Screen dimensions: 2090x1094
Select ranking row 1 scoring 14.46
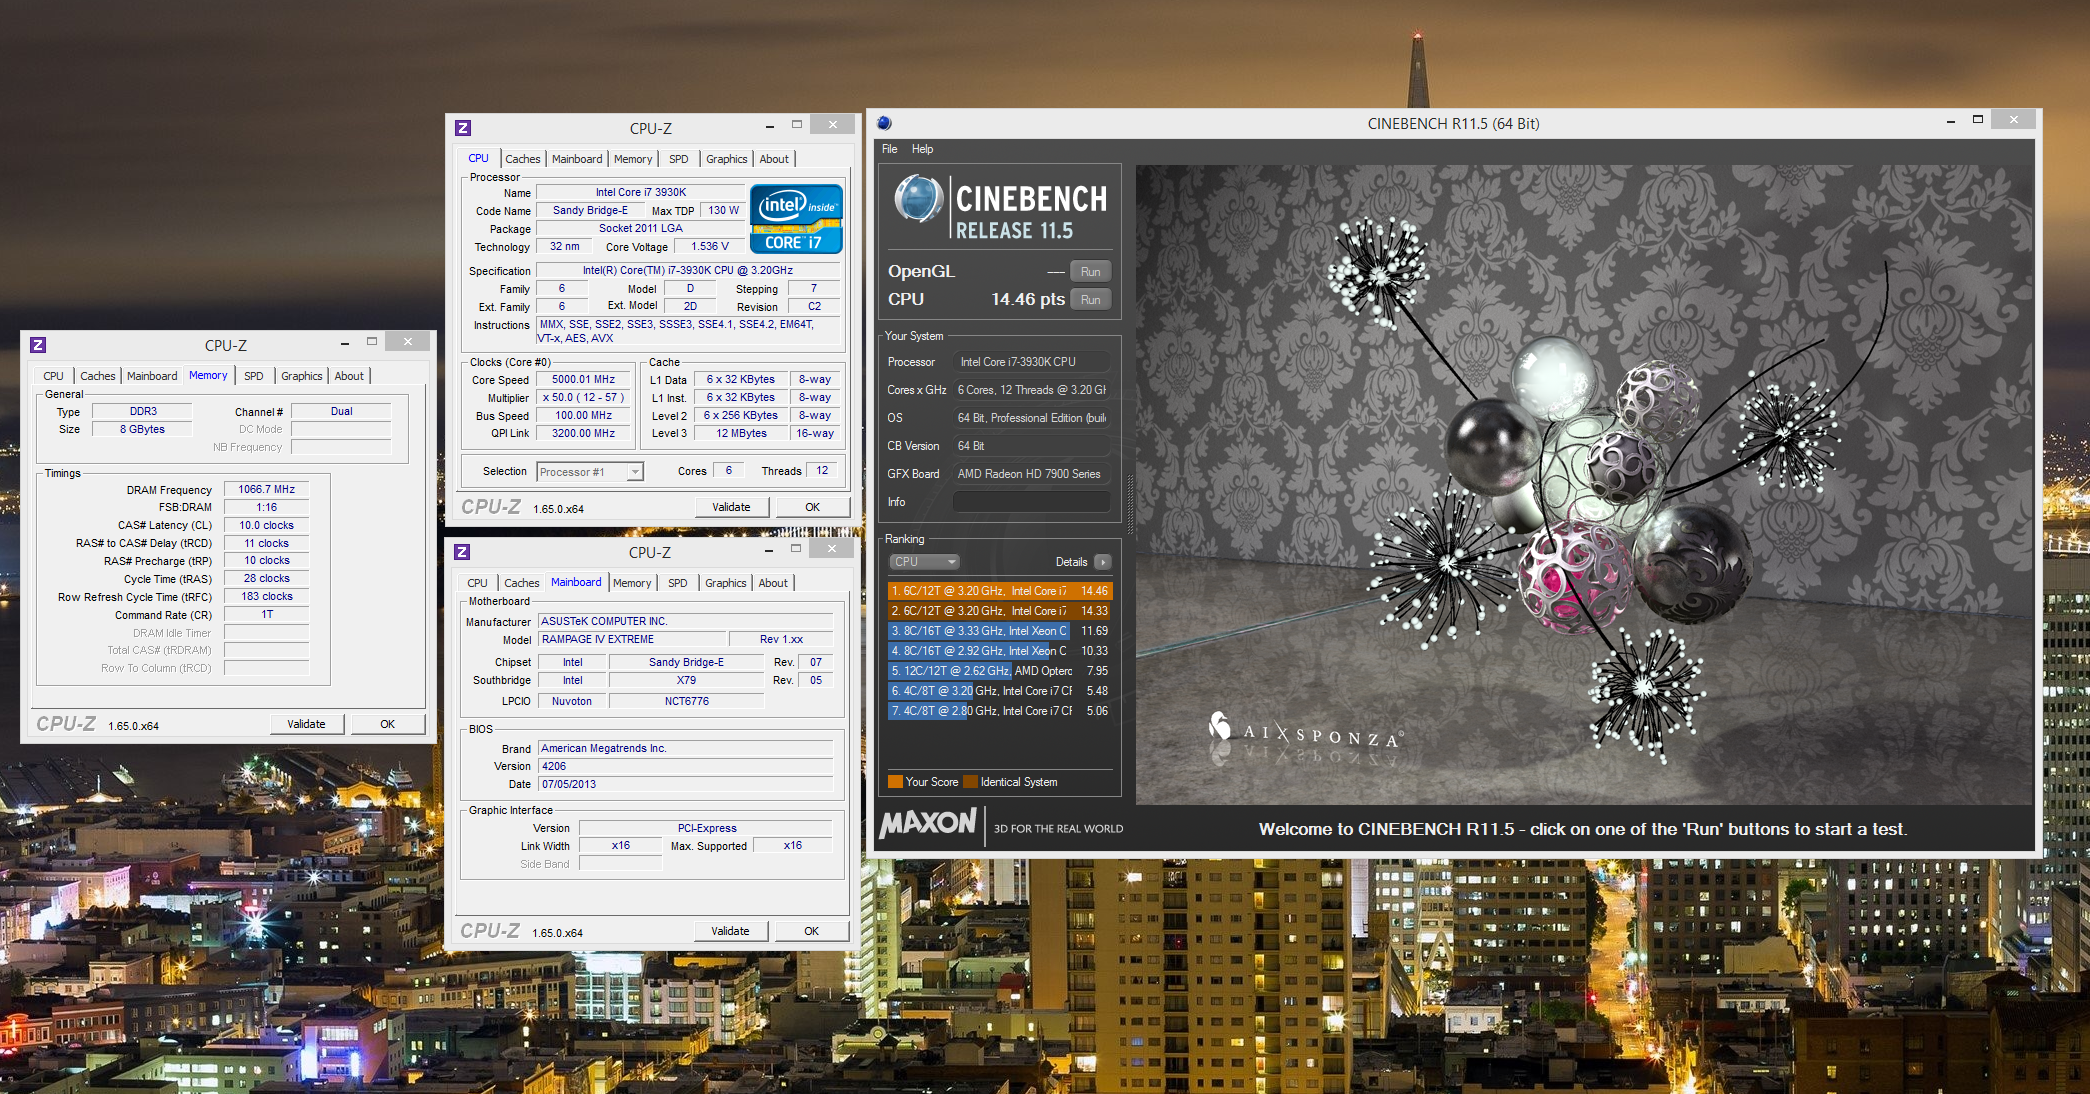pos(1000,591)
